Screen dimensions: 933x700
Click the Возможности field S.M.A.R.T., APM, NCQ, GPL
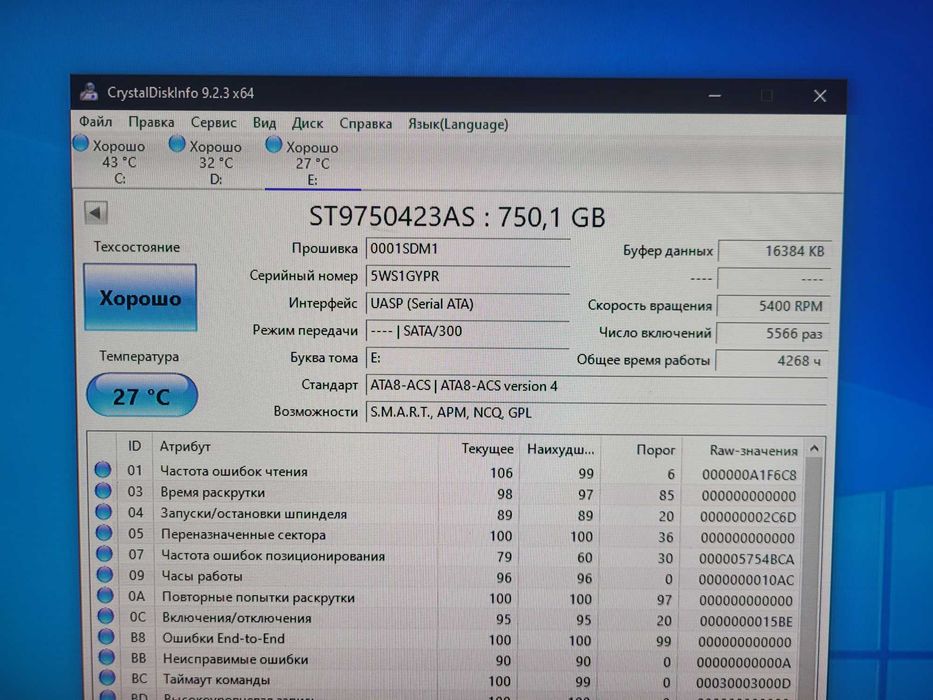click(x=596, y=412)
